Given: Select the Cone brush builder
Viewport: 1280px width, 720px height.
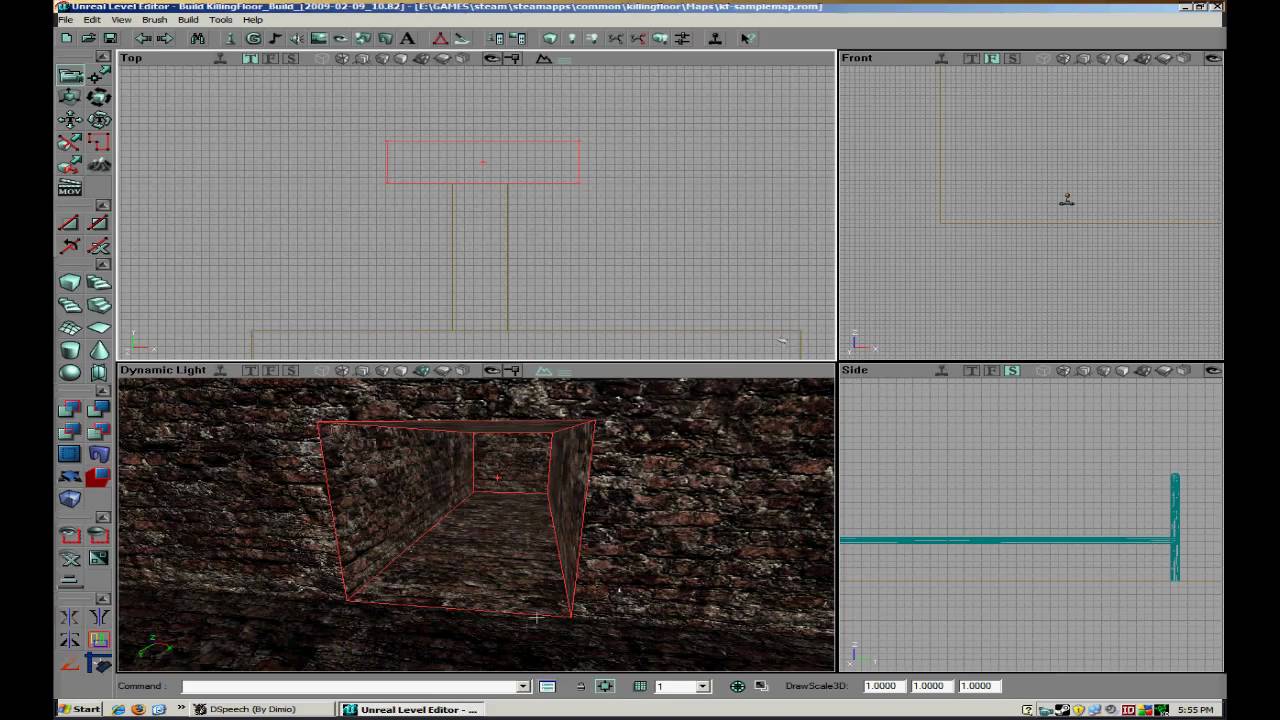Looking at the screenshot, I should click(x=99, y=350).
